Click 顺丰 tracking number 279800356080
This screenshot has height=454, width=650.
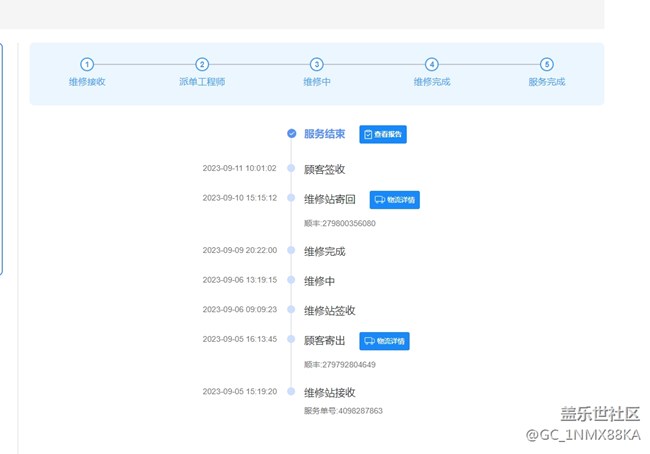pyautogui.click(x=340, y=223)
